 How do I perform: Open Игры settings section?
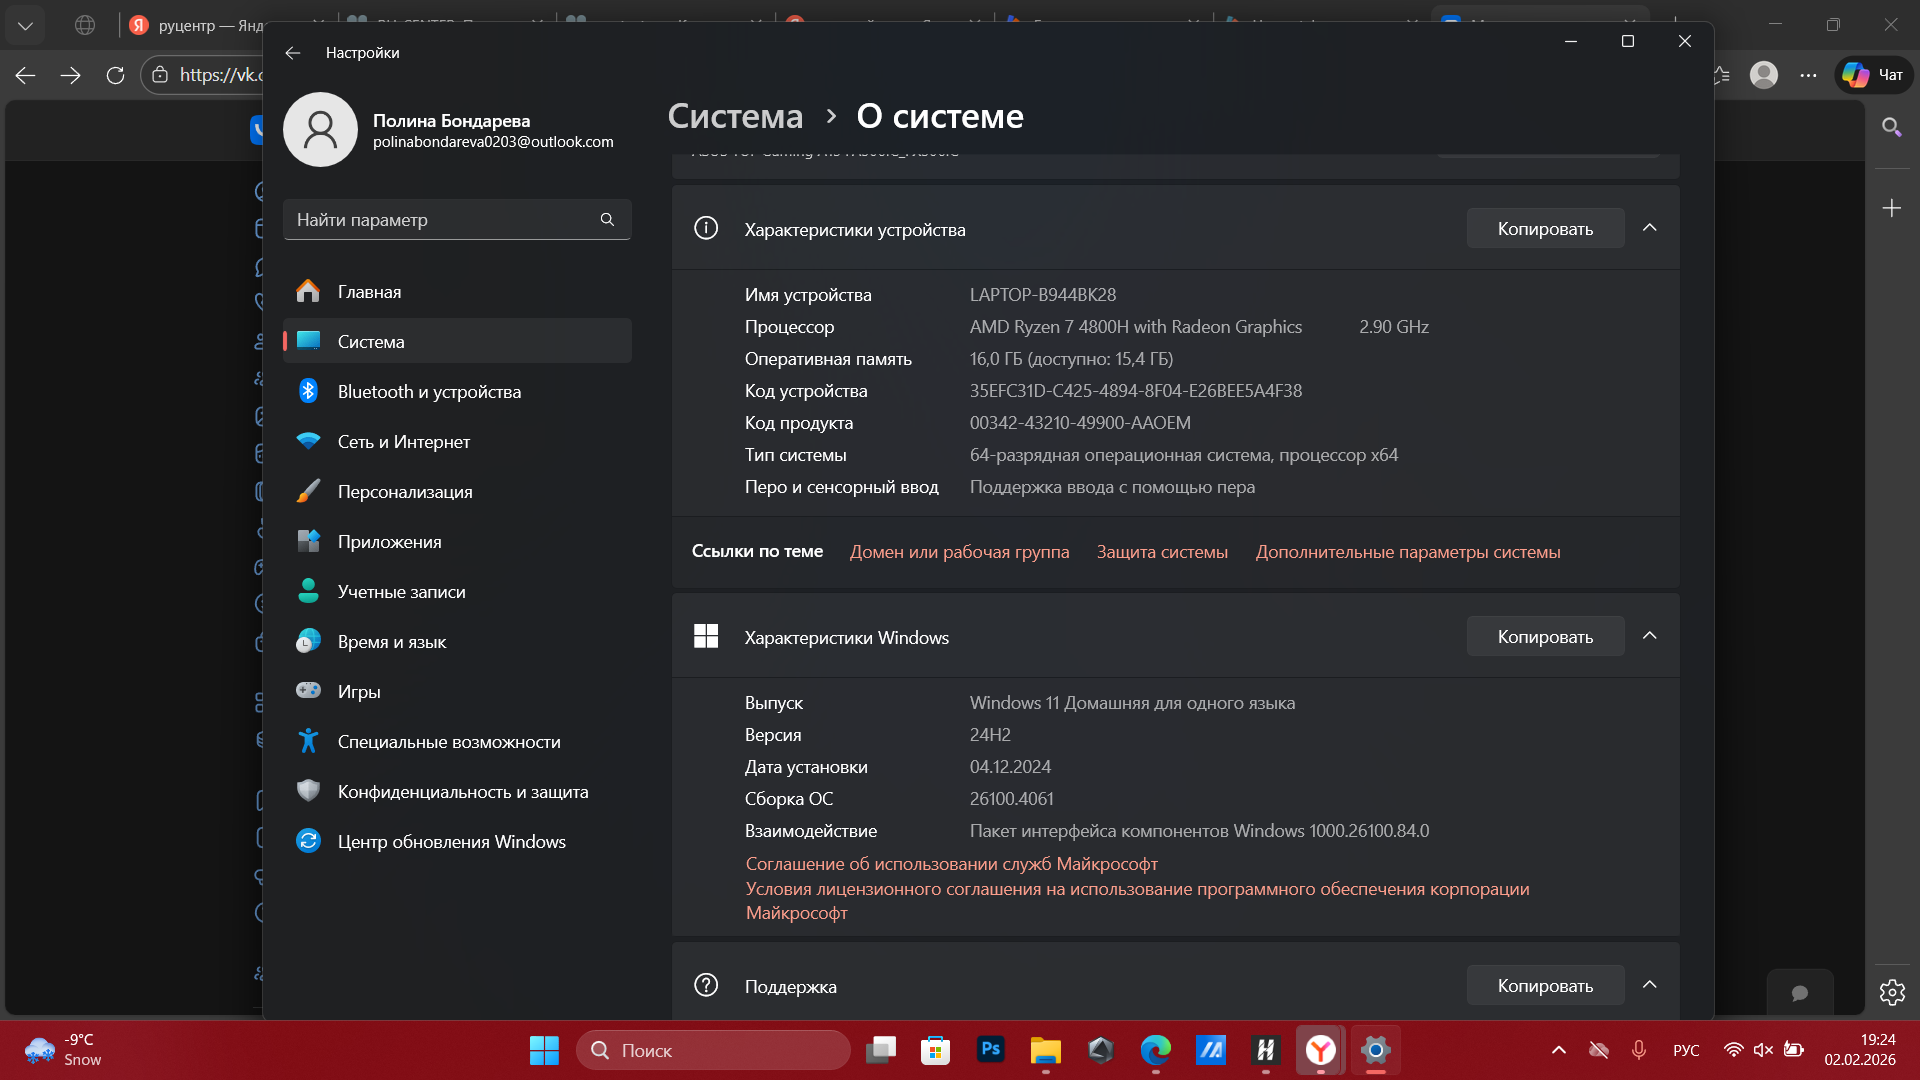pyautogui.click(x=359, y=692)
